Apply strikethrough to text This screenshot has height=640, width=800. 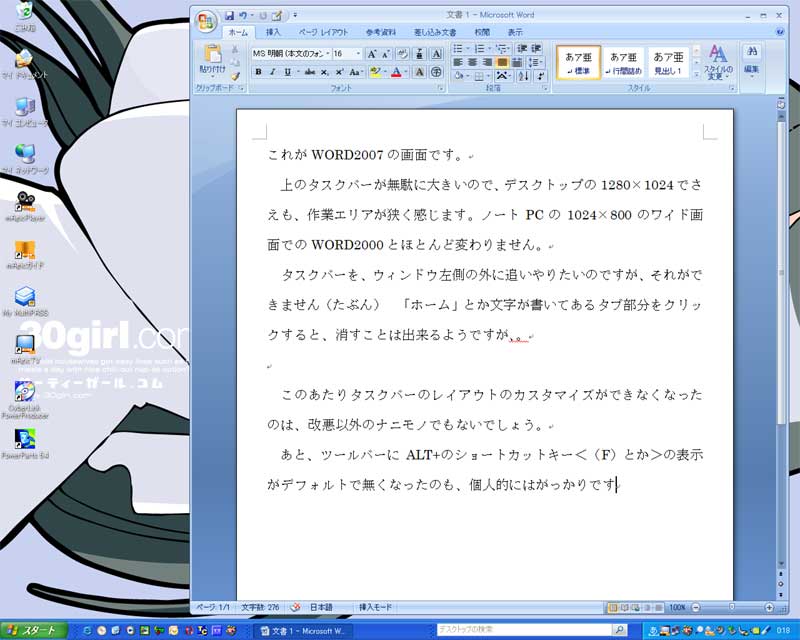point(310,72)
